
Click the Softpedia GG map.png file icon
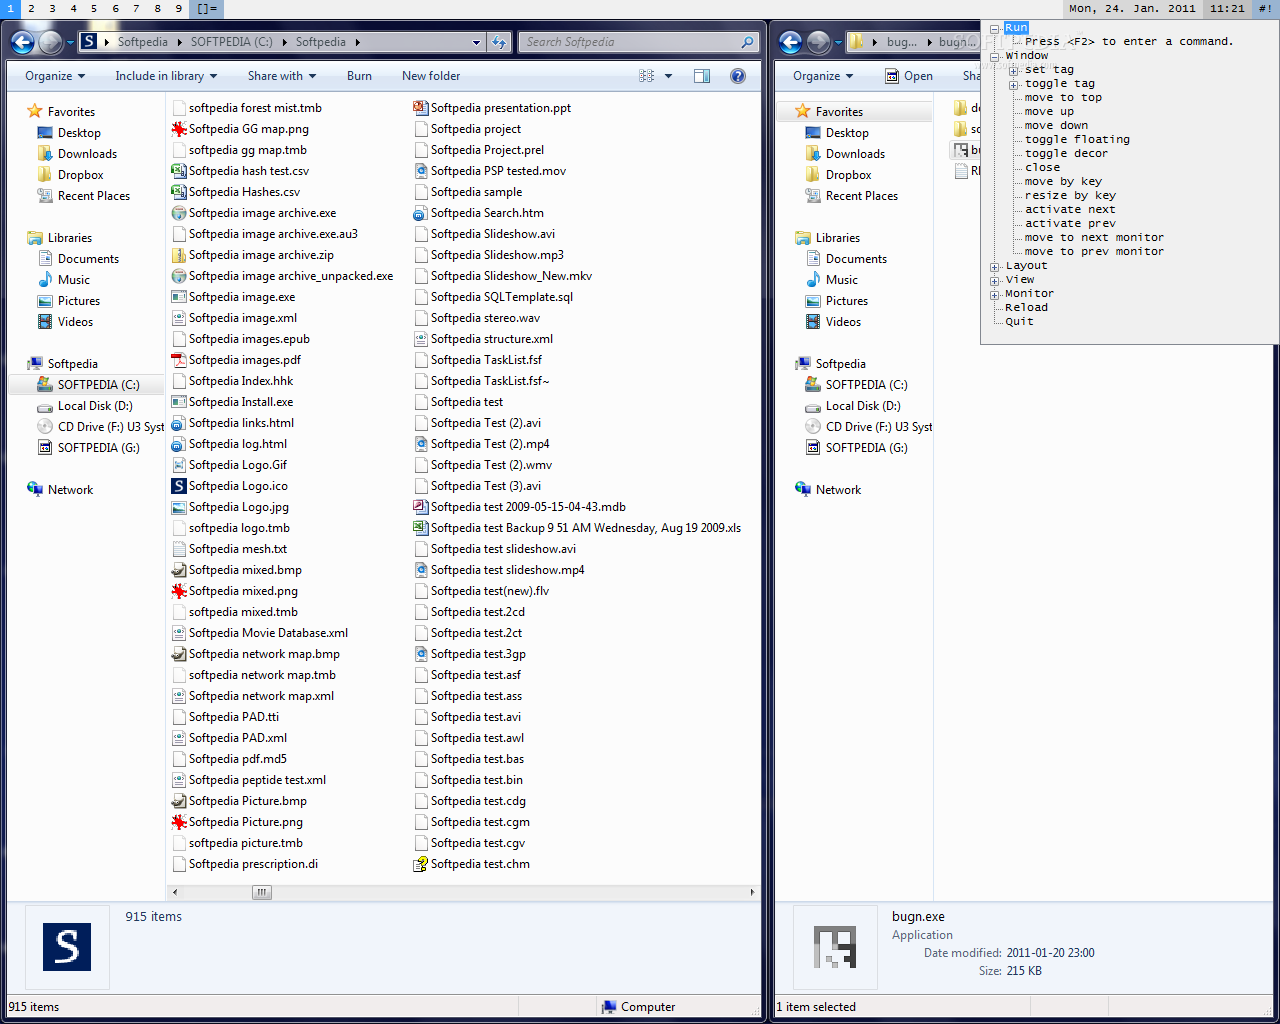(x=179, y=129)
